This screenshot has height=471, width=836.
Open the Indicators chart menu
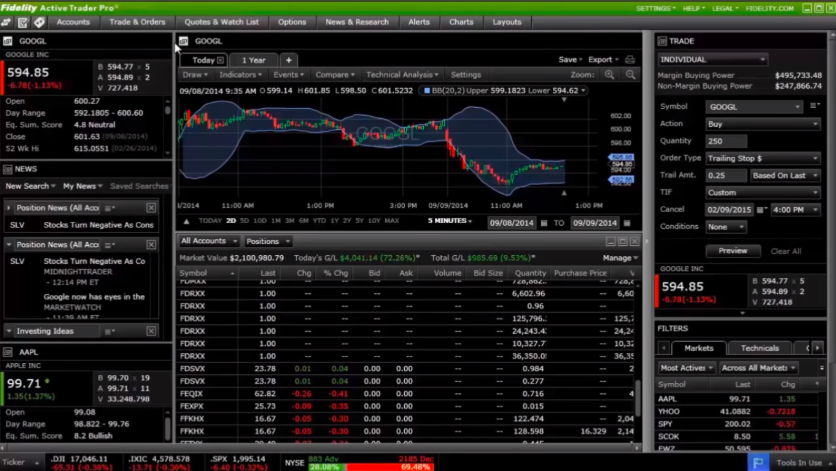point(240,75)
